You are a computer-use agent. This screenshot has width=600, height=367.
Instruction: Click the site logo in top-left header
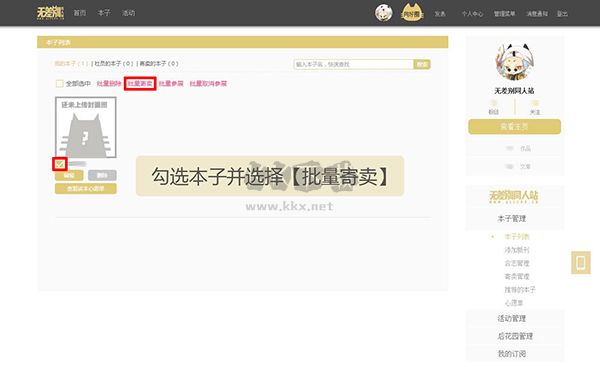[x=50, y=13]
